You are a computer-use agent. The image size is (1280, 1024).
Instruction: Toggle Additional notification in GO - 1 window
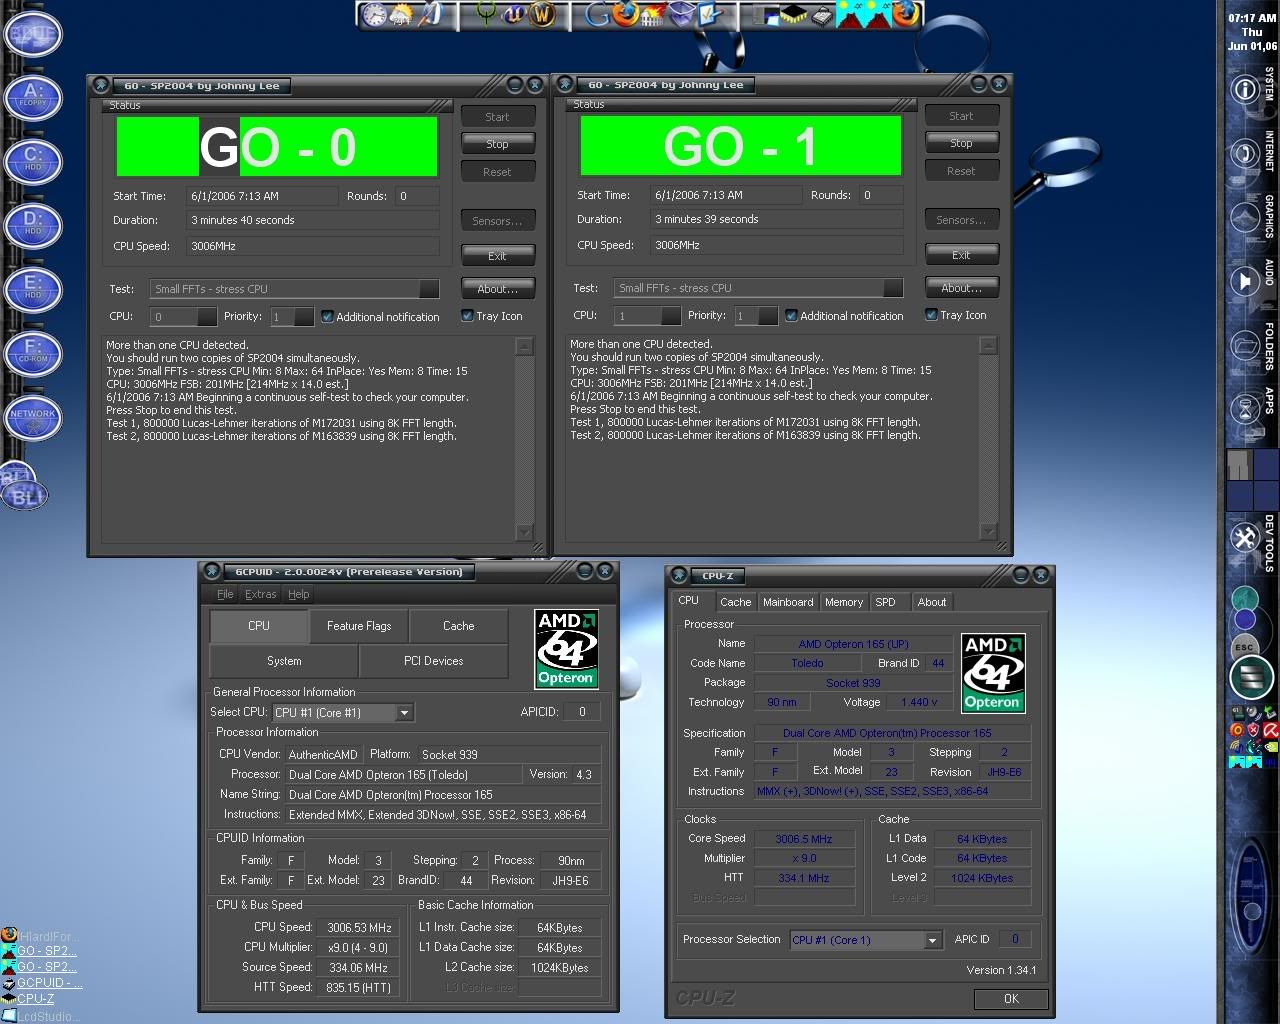point(844,316)
